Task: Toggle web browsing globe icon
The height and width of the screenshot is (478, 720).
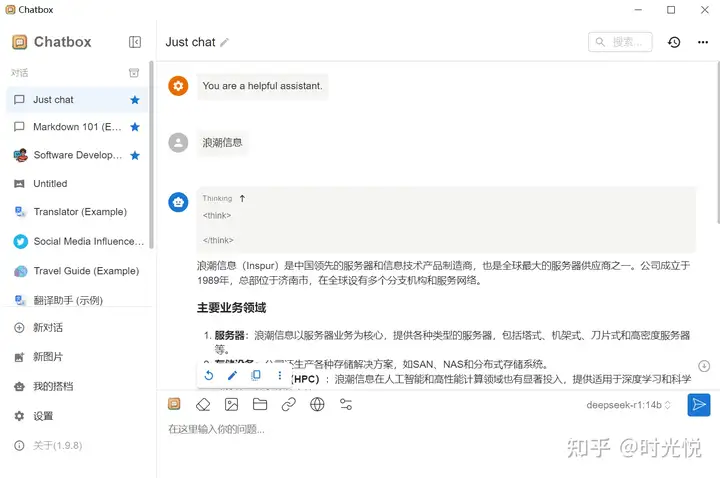Action: pos(317,404)
